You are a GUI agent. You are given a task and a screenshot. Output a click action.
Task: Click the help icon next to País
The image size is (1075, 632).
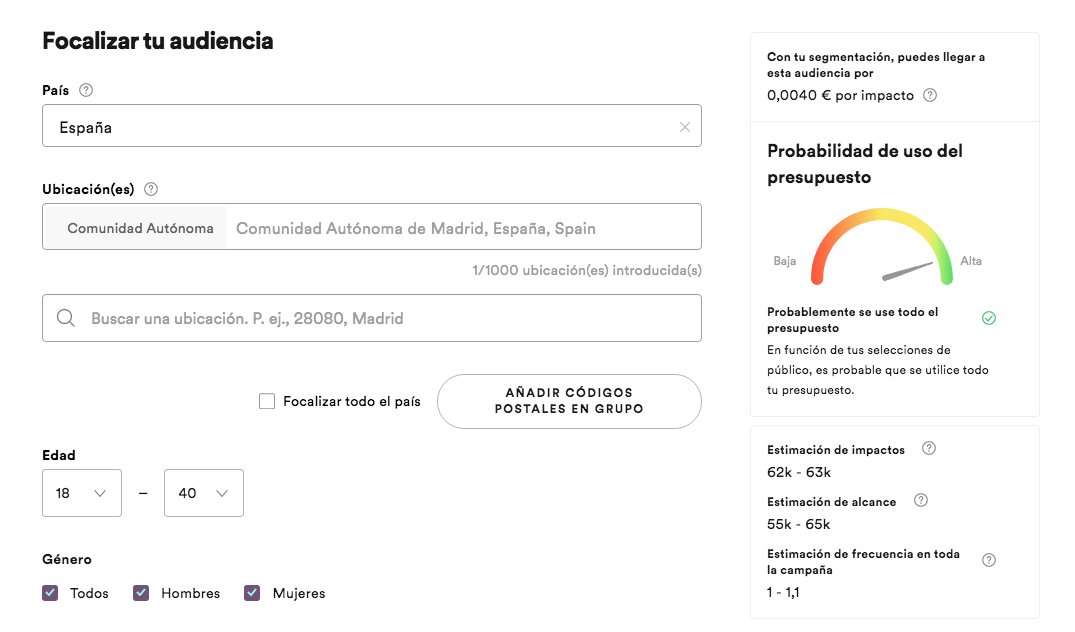86,90
